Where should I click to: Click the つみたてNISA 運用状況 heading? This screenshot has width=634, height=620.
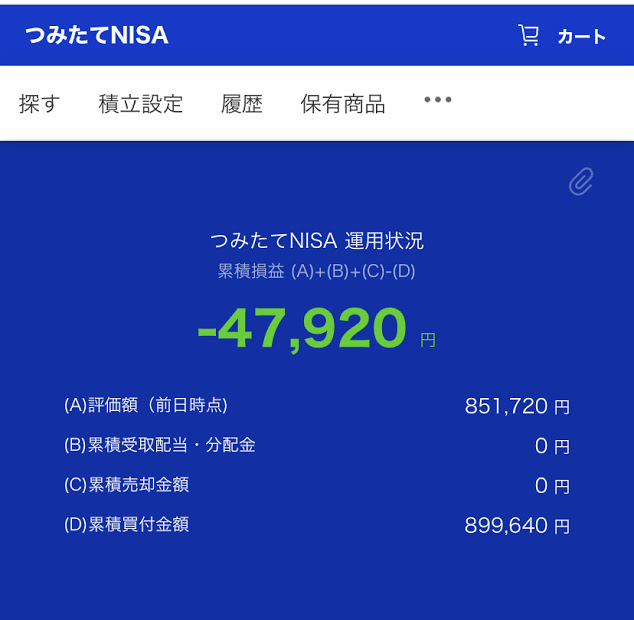point(317,241)
